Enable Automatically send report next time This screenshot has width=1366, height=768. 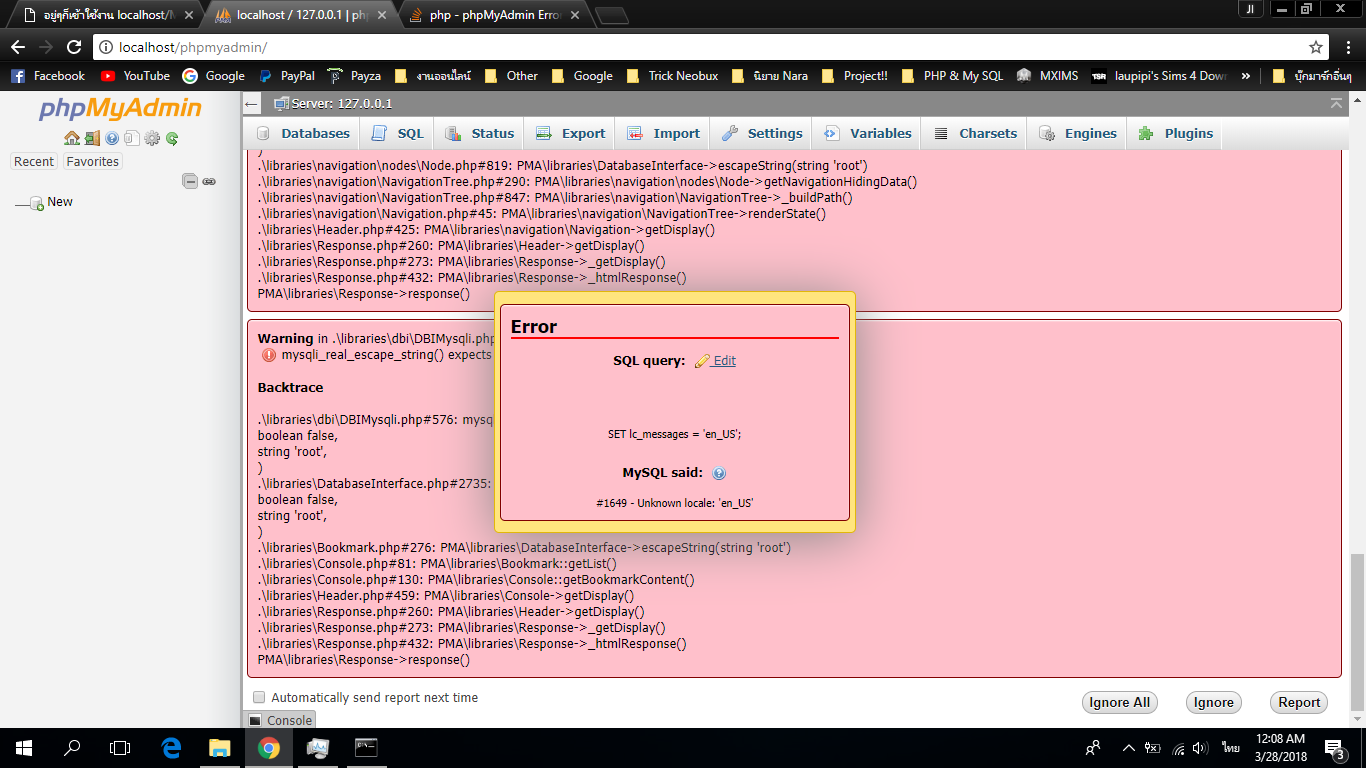coord(258,697)
